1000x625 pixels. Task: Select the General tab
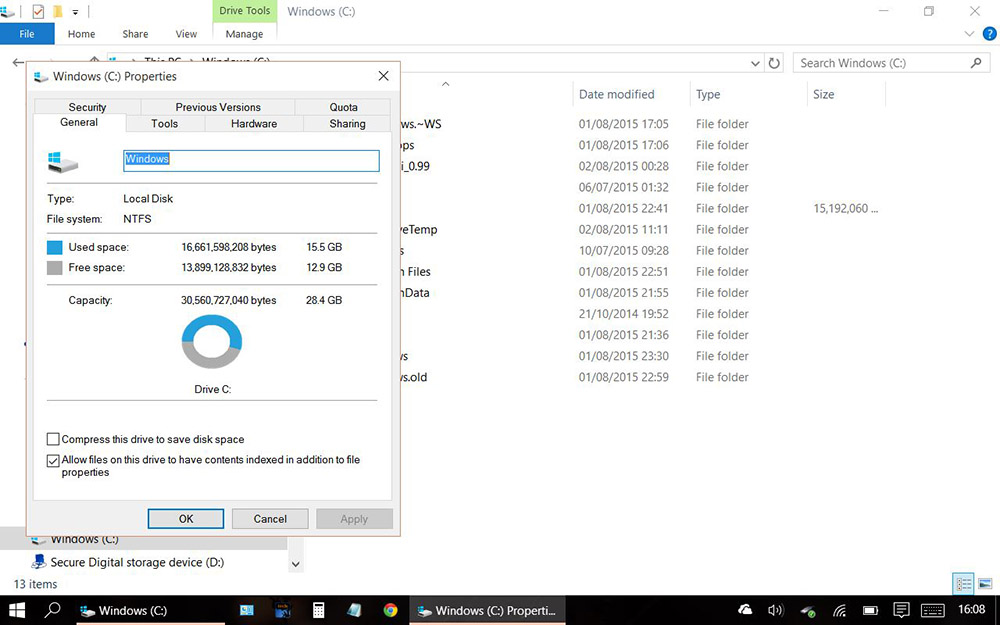[79, 122]
